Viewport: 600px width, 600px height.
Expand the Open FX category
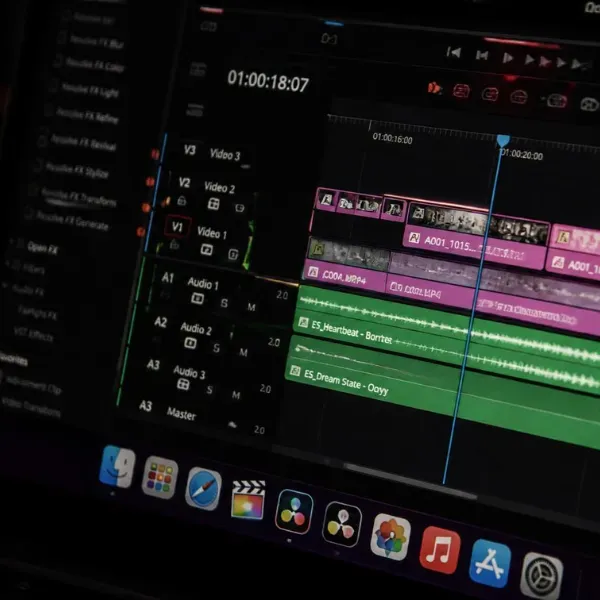pos(42,249)
